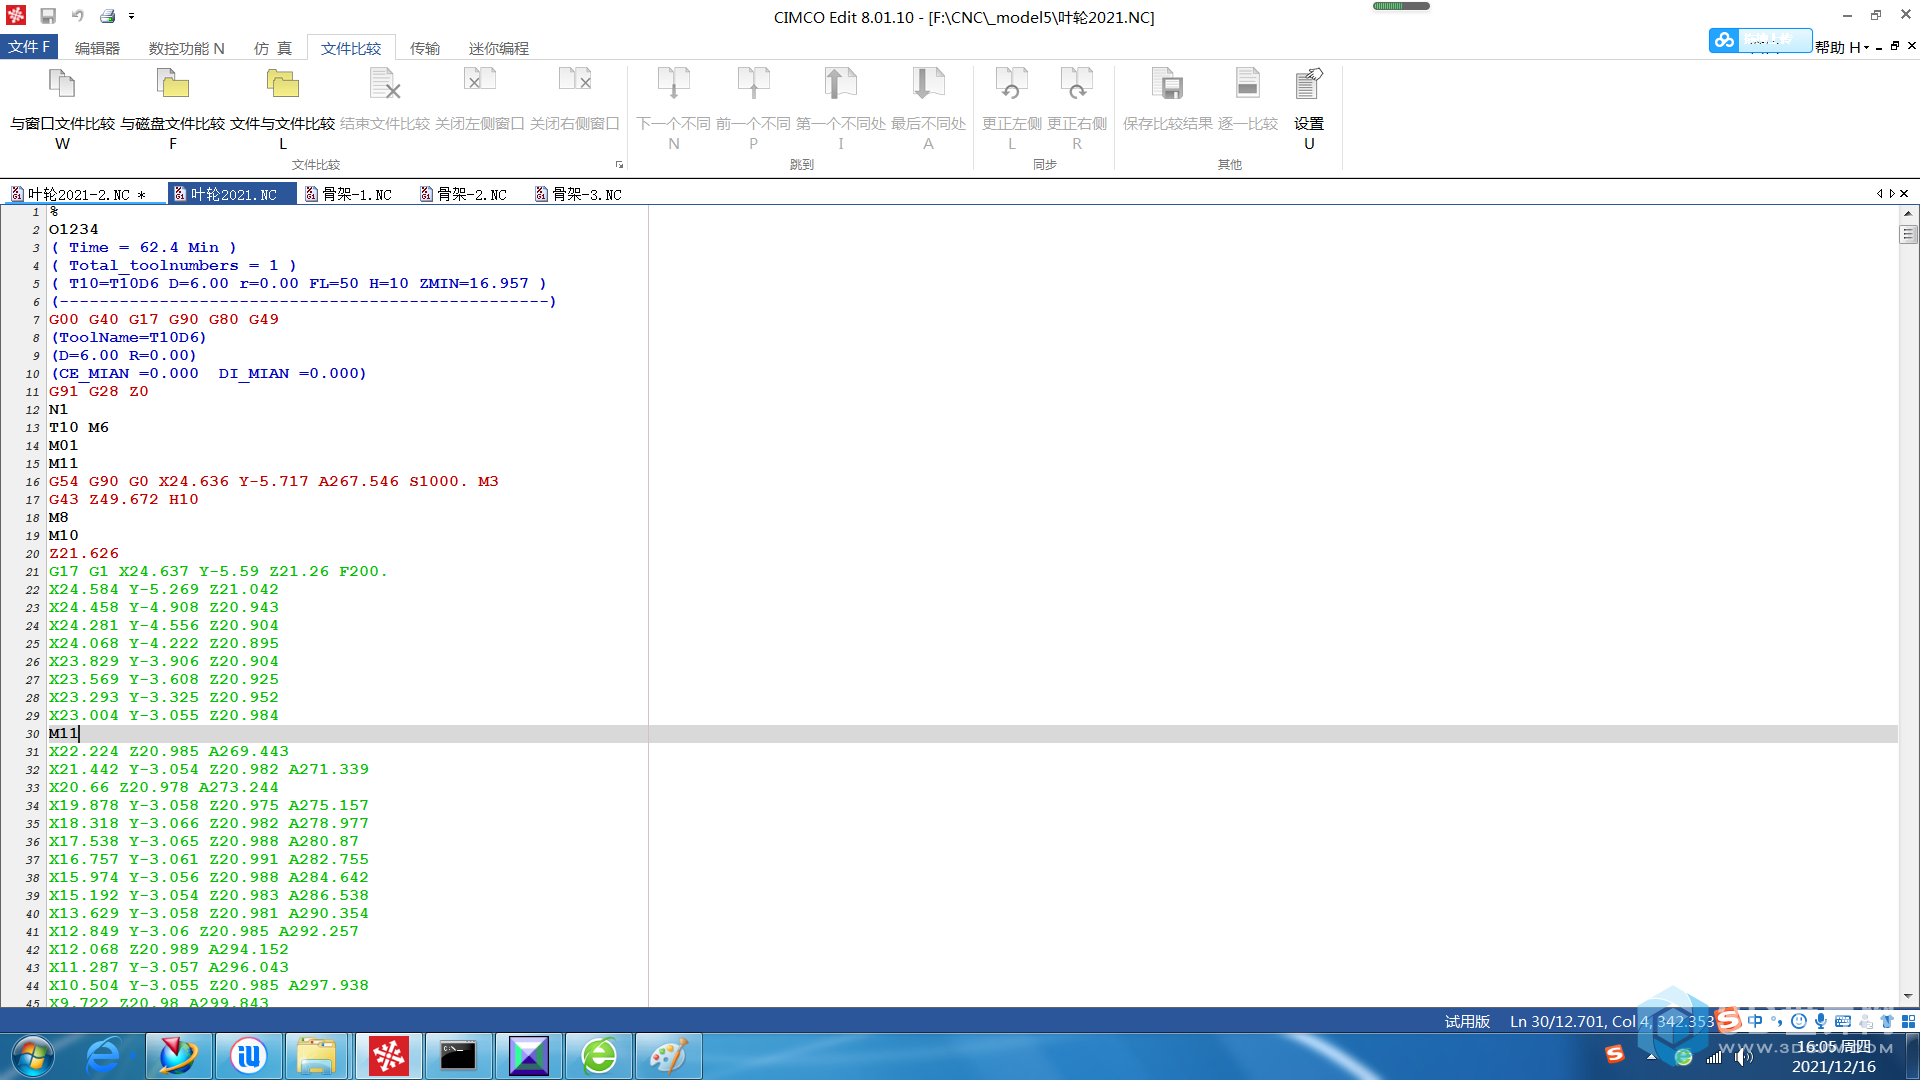Click the blue cloud upload button
Viewport: 1920px width, 1080px height.
coord(1760,40)
